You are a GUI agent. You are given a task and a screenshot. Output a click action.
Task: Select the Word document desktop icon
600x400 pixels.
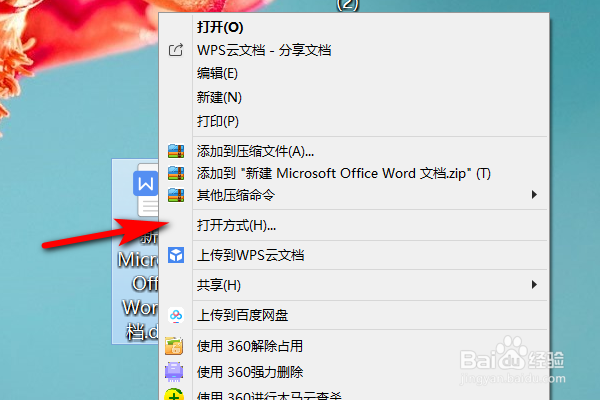135,251
